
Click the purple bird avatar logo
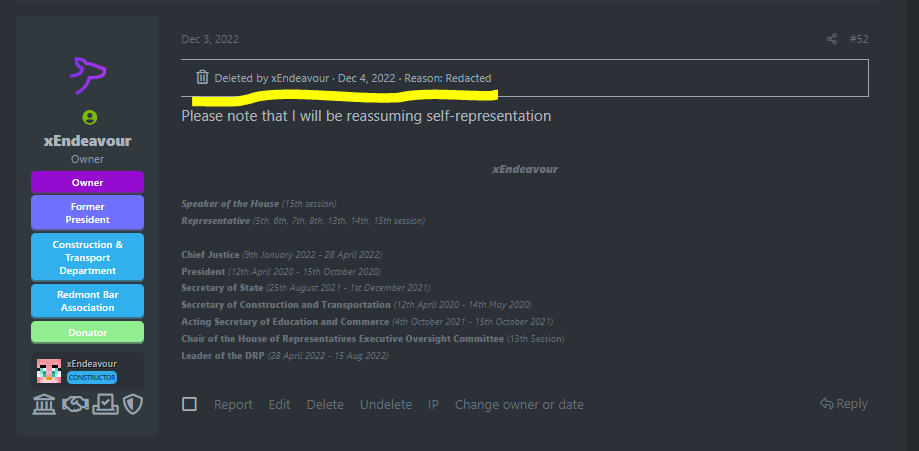click(x=88, y=71)
